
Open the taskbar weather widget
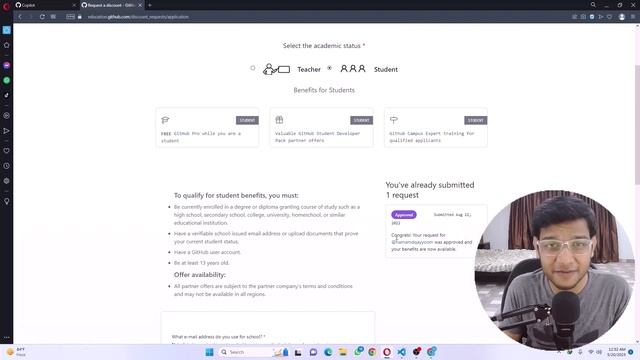pos(16,352)
